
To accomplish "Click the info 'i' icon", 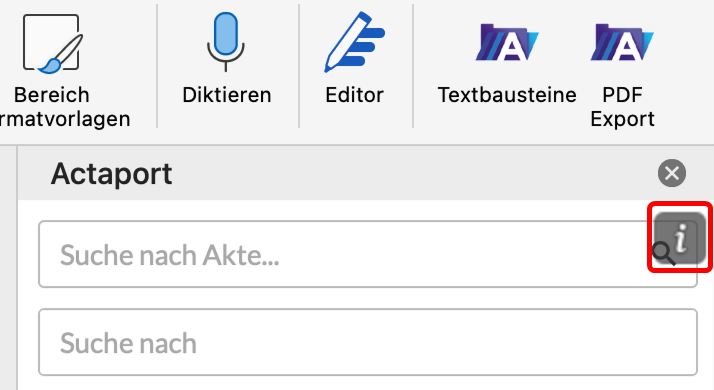I will point(680,237).
